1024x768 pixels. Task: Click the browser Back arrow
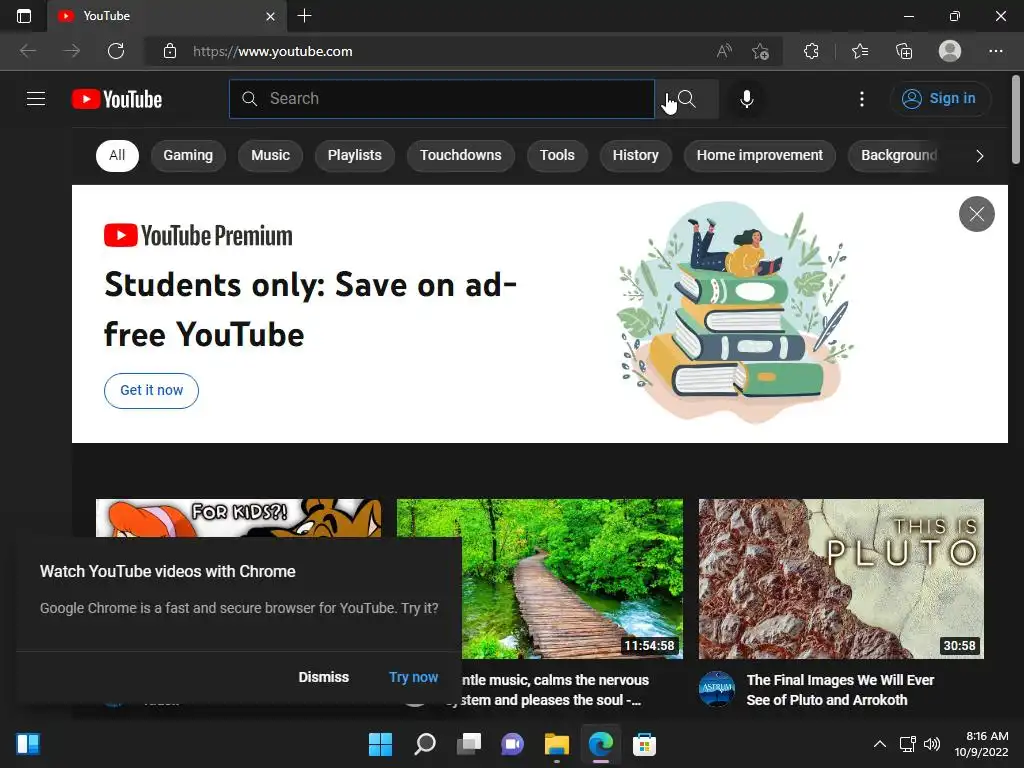28,51
